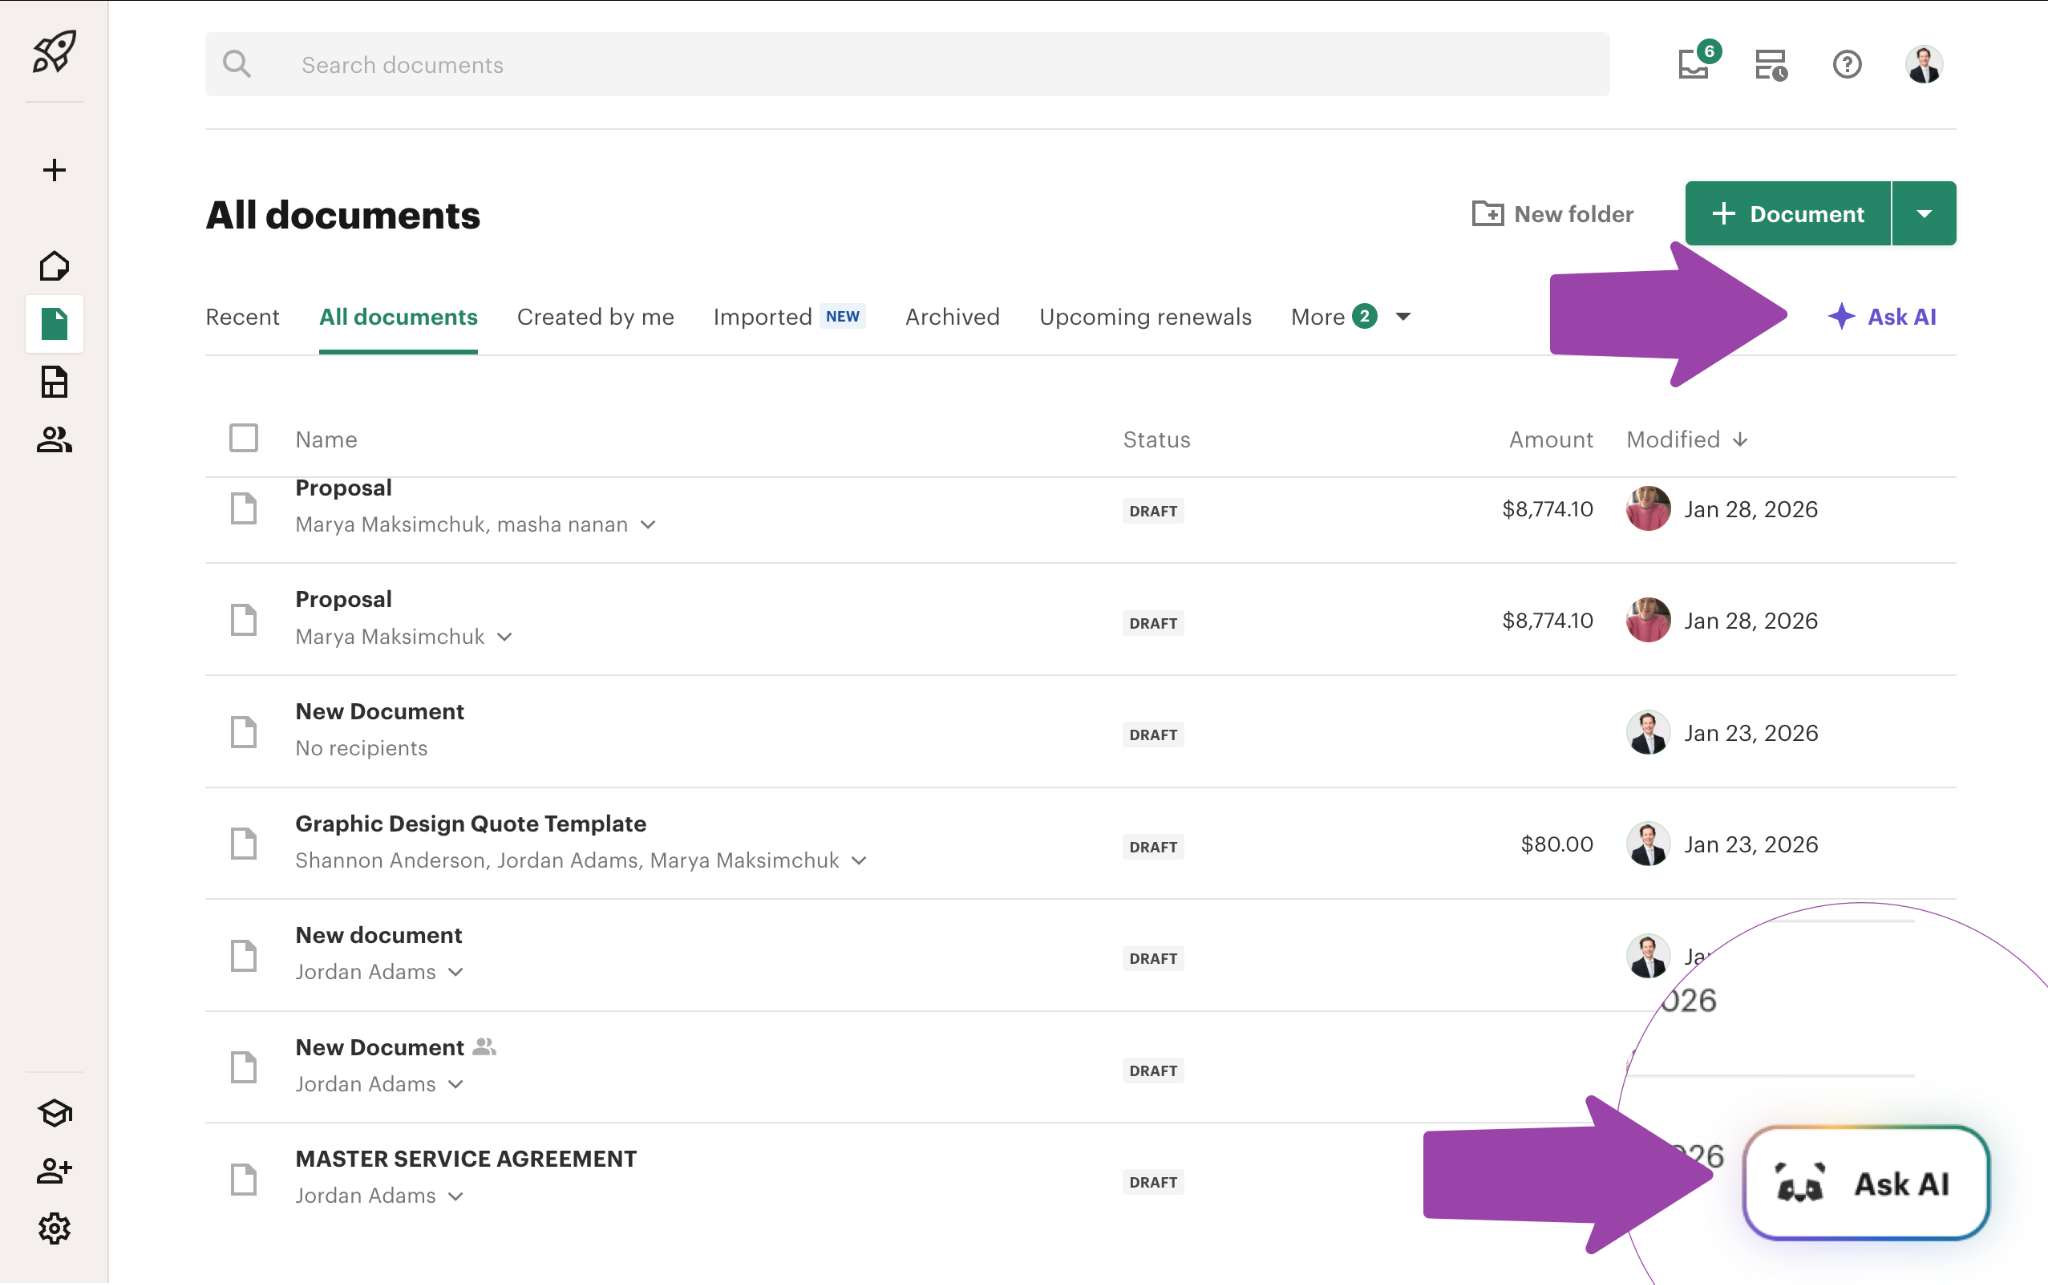This screenshot has width=2048, height=1285.
Task: Open the help question mark icon
Action: point(1847,65)
